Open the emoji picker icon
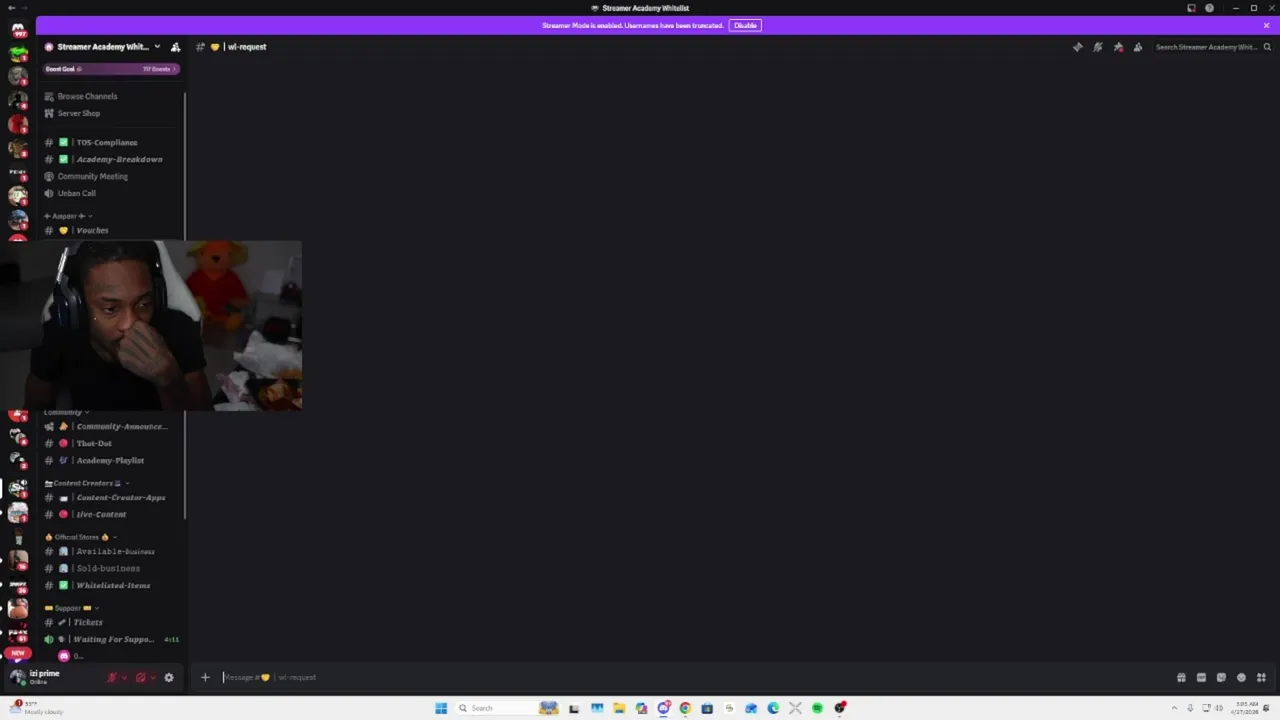The width and height of the screenshot is (1280, 720). pos(1241,678)
